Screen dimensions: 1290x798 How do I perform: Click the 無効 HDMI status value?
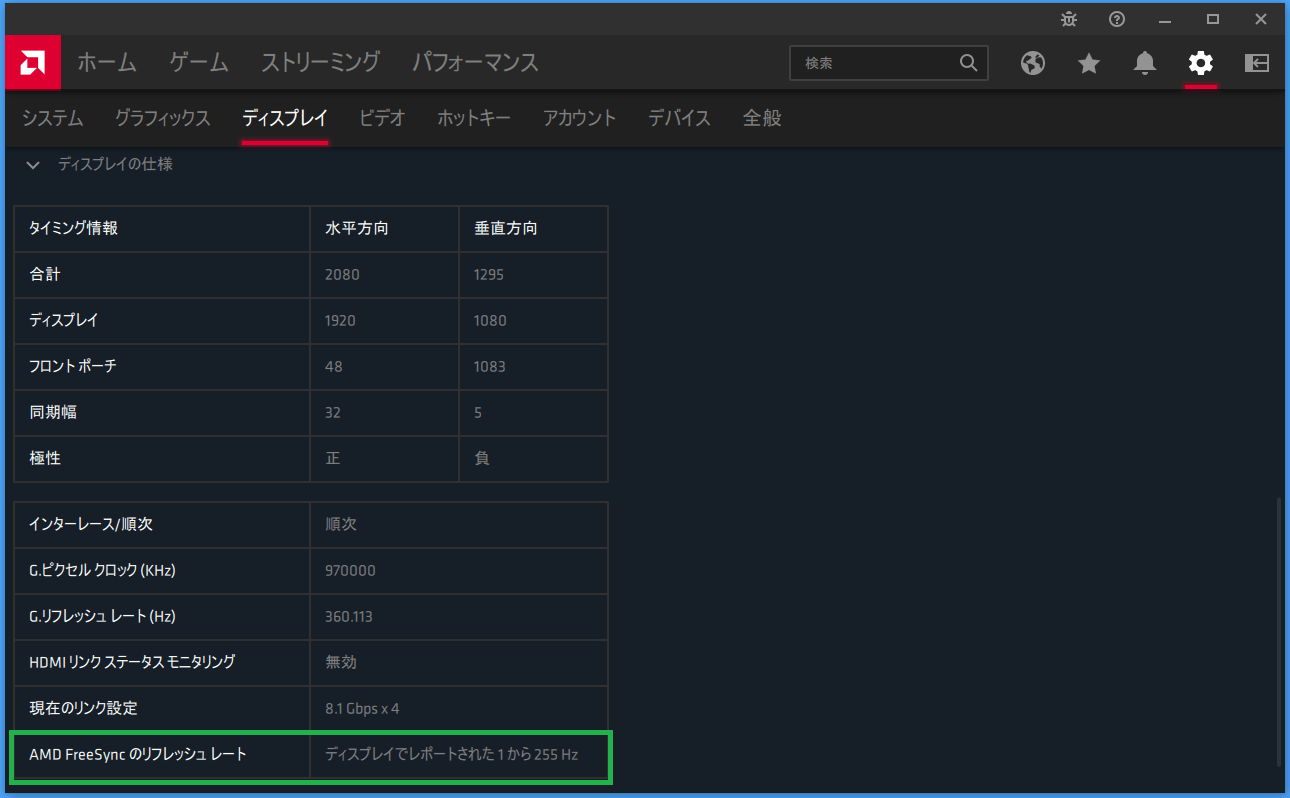point(341,662)
